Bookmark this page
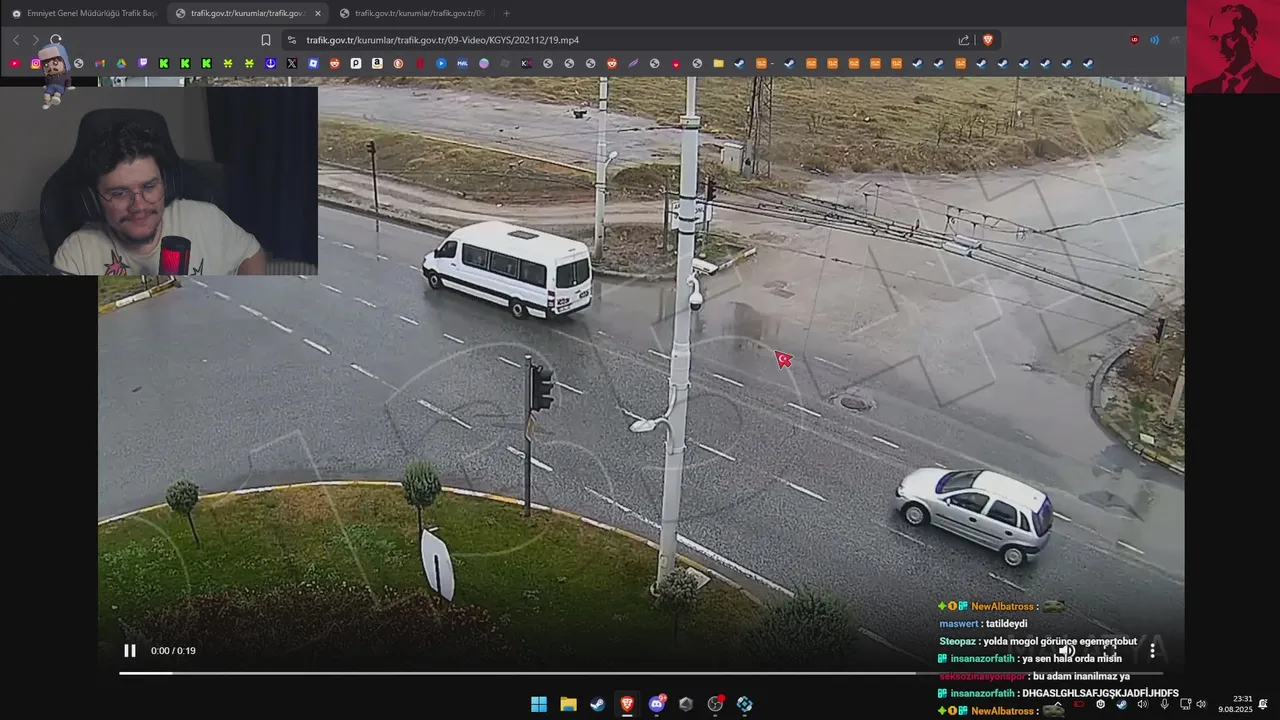Image resolution: width=1280 pixels, height=720 pixels. (266, 40)
